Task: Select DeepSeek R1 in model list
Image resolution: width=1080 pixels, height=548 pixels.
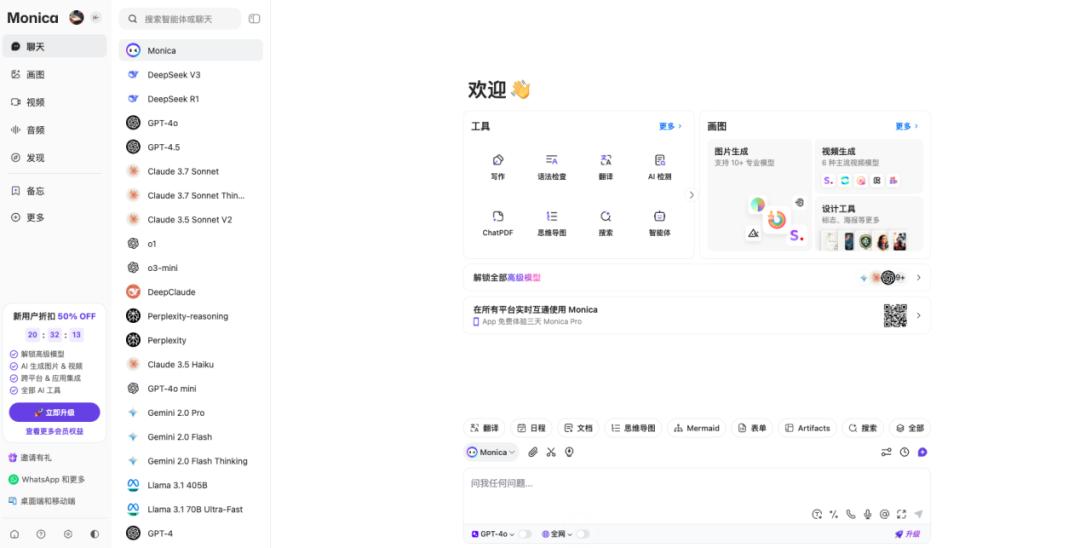Action: click(x=191, y=99)
